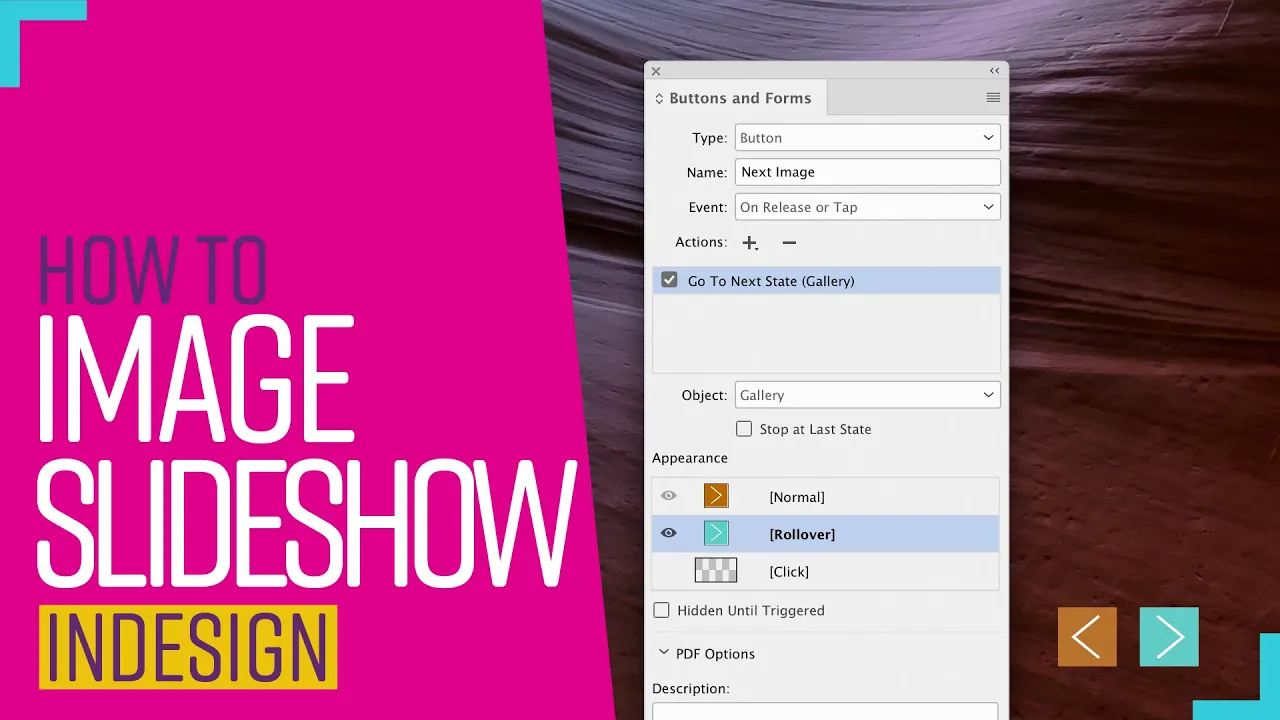Select the Buttons and Forms tab
The image size is (1280, 720).
[740, 98]
